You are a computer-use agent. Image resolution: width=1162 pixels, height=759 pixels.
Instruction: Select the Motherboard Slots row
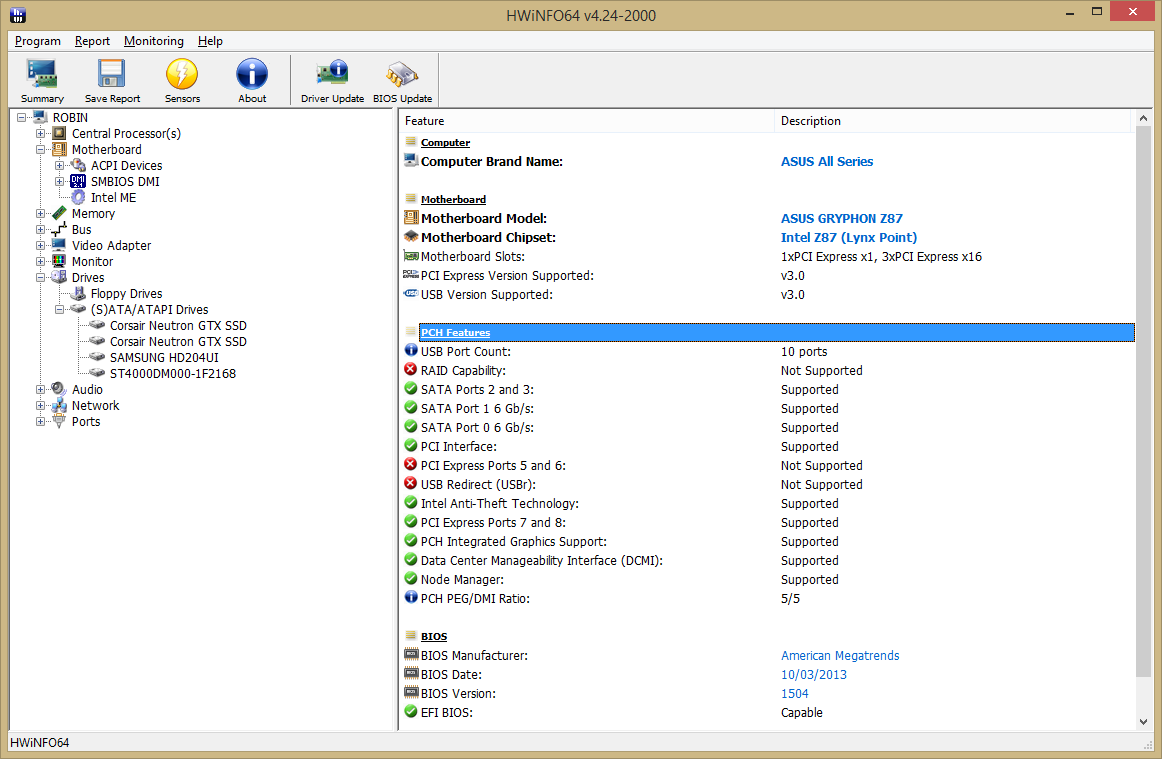(x=768, y=257)
